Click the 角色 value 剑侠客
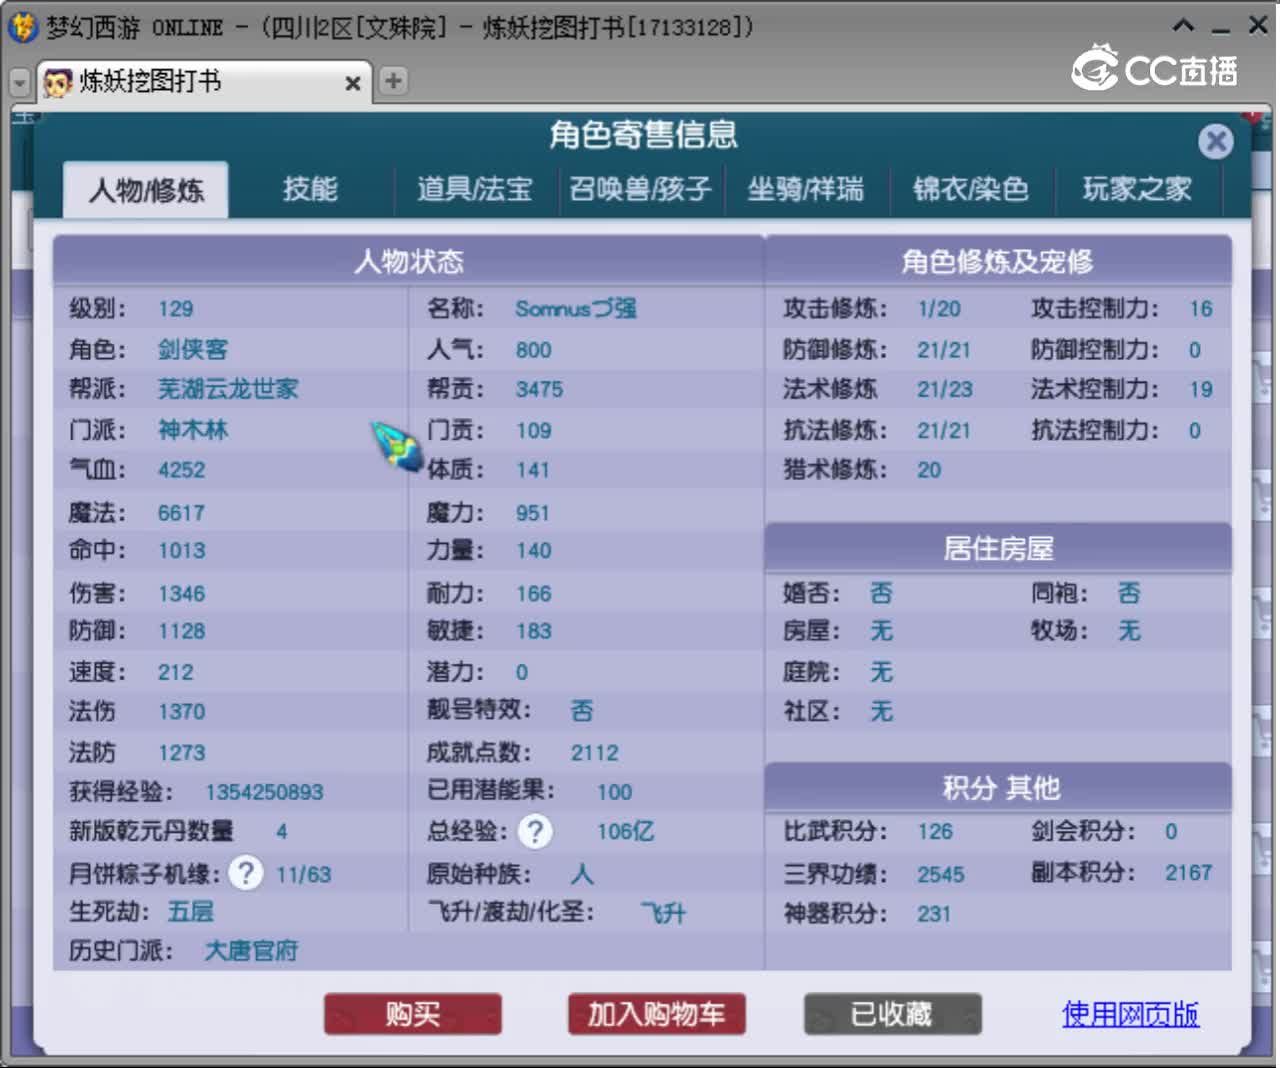The width and height of the screenshot is (1280, 1068). (x=193, y=349)
